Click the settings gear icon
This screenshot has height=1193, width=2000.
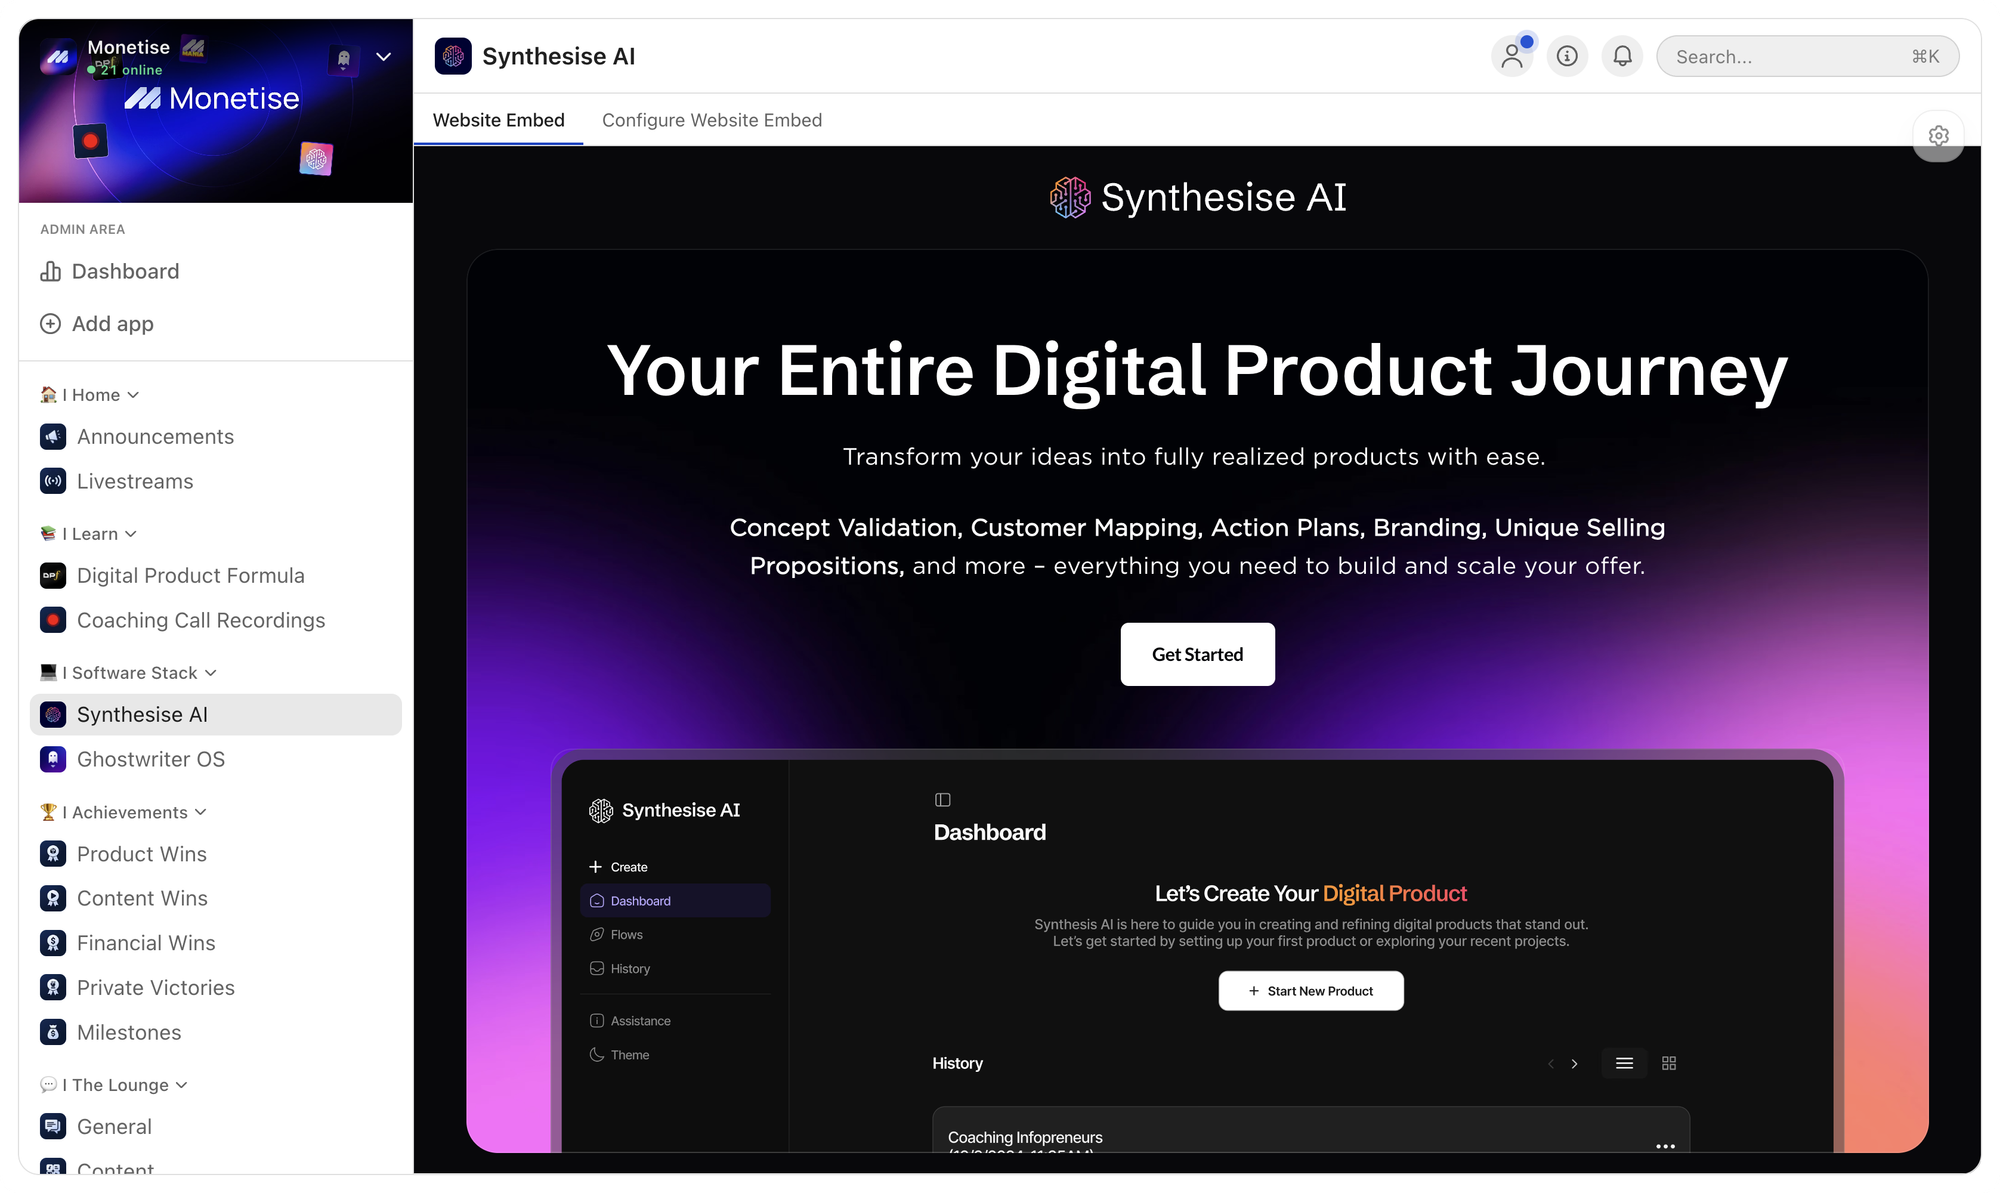1938,136
